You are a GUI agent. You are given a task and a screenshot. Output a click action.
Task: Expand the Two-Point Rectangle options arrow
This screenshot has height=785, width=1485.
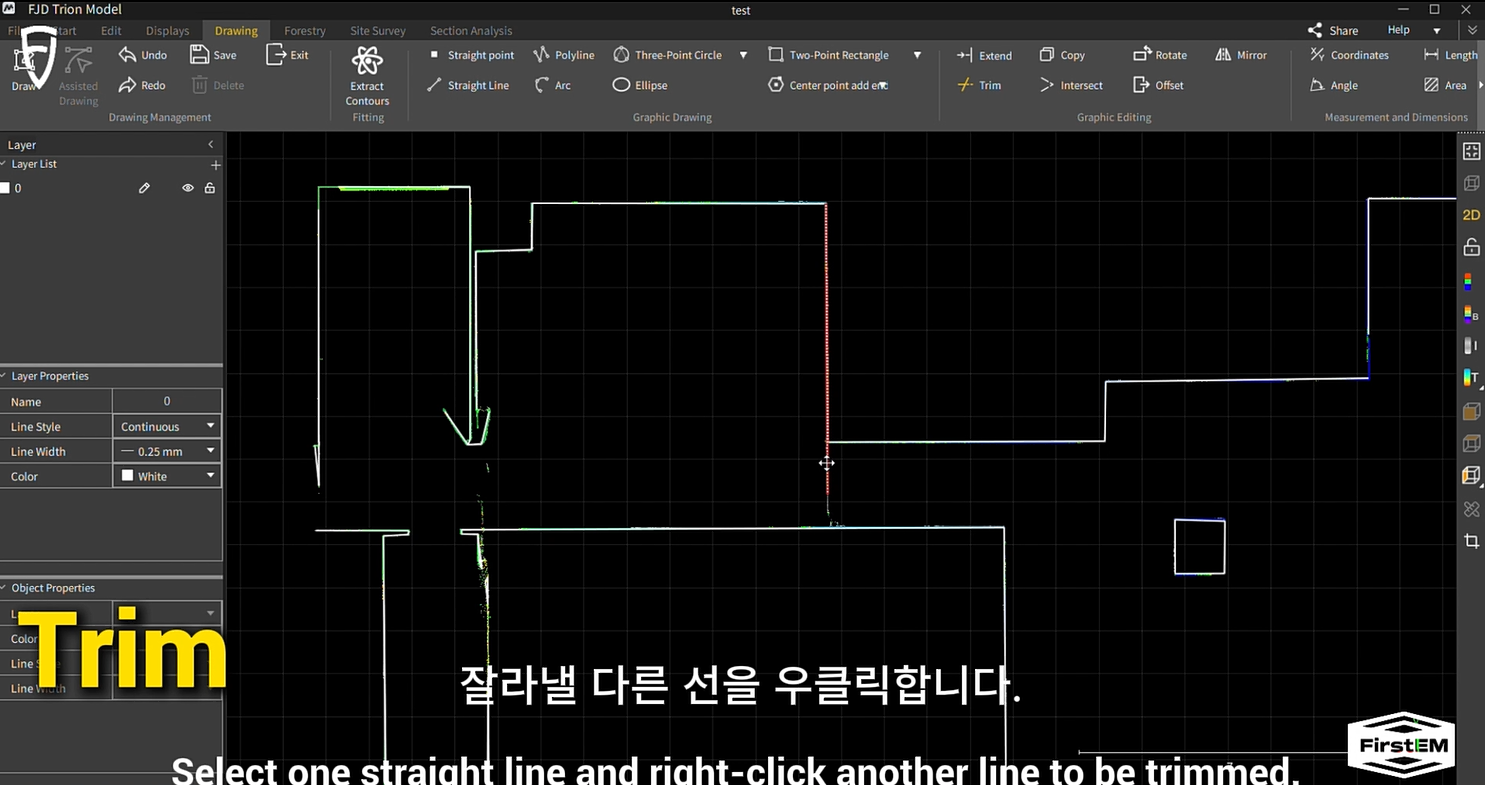917,55
